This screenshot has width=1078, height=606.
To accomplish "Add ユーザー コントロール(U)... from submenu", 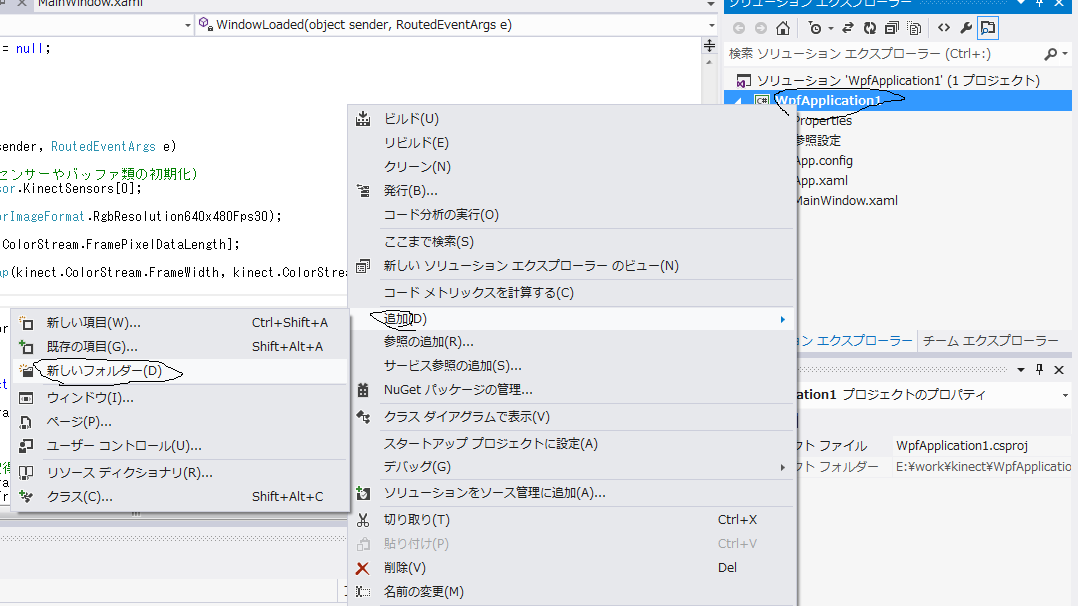I will pyautogui.click(x=180, y=446).
